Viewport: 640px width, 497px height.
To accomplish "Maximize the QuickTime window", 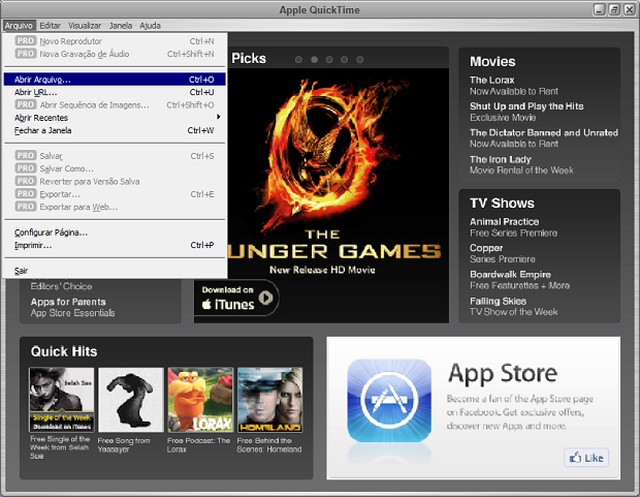I will click(614, 10).
